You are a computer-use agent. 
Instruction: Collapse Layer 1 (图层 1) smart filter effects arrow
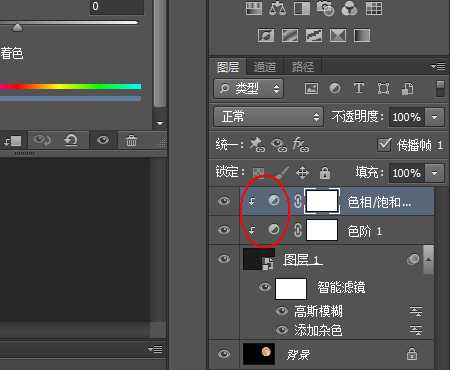(429, 259)
